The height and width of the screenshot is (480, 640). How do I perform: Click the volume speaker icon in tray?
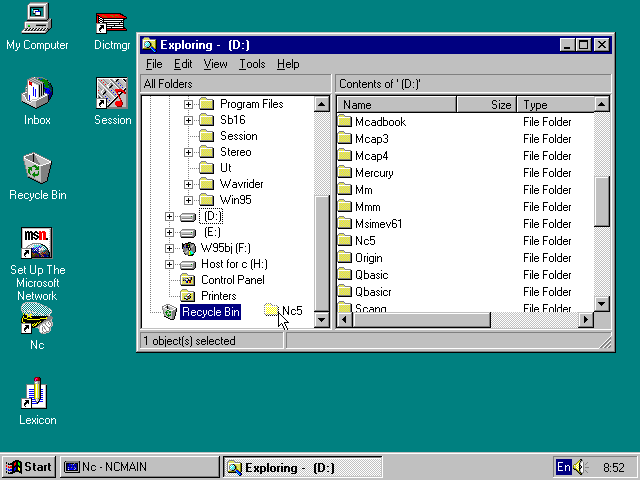[x=582, y=467]
